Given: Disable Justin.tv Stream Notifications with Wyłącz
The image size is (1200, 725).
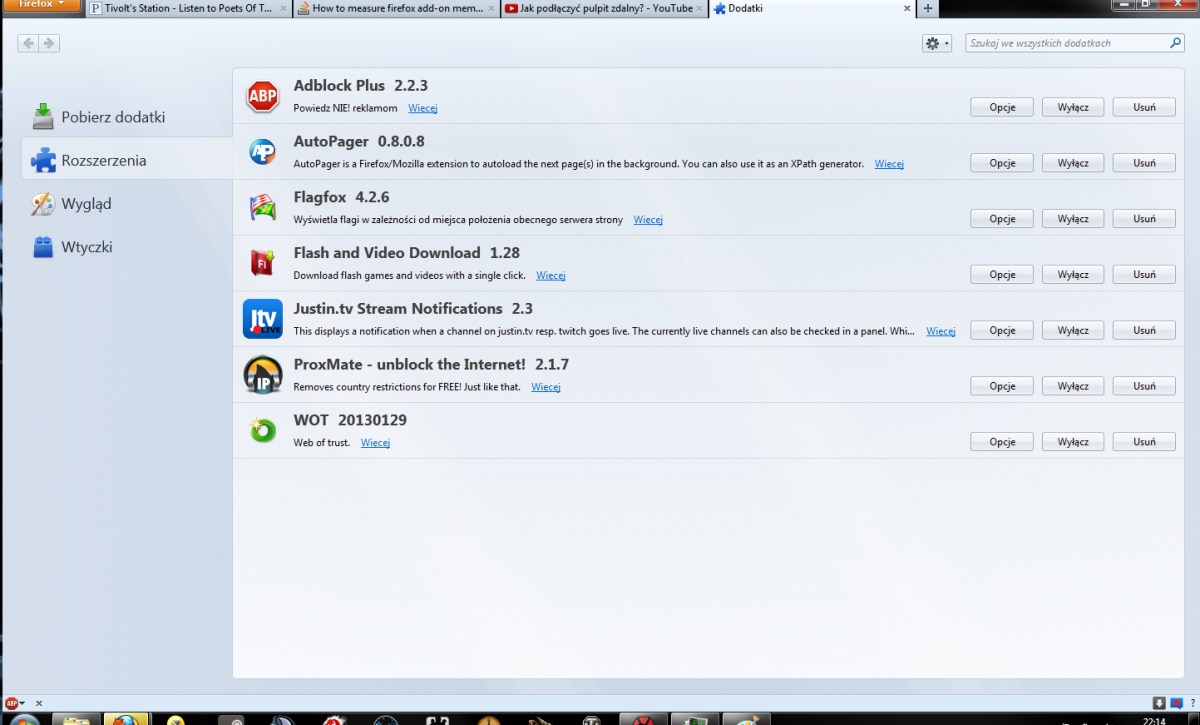Looking at the screenshot, I should [x=1073, y=331].
